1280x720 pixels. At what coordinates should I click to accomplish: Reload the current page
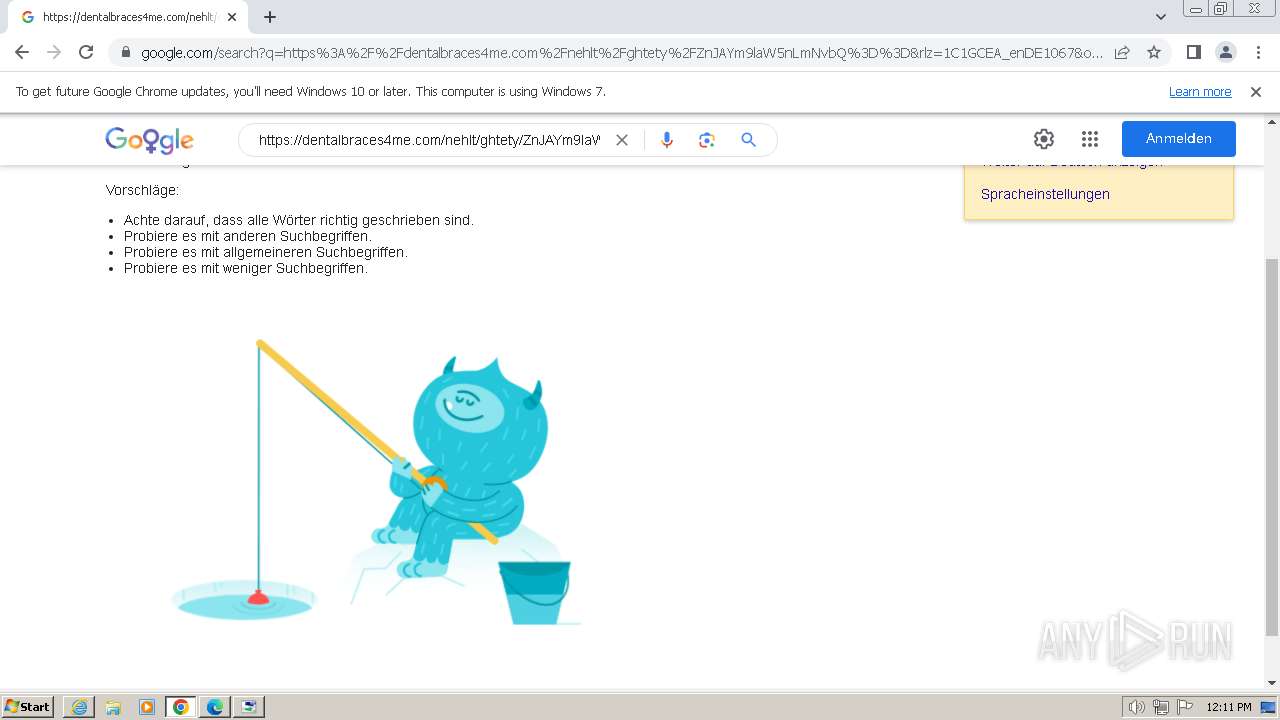[x=86, y=52]
